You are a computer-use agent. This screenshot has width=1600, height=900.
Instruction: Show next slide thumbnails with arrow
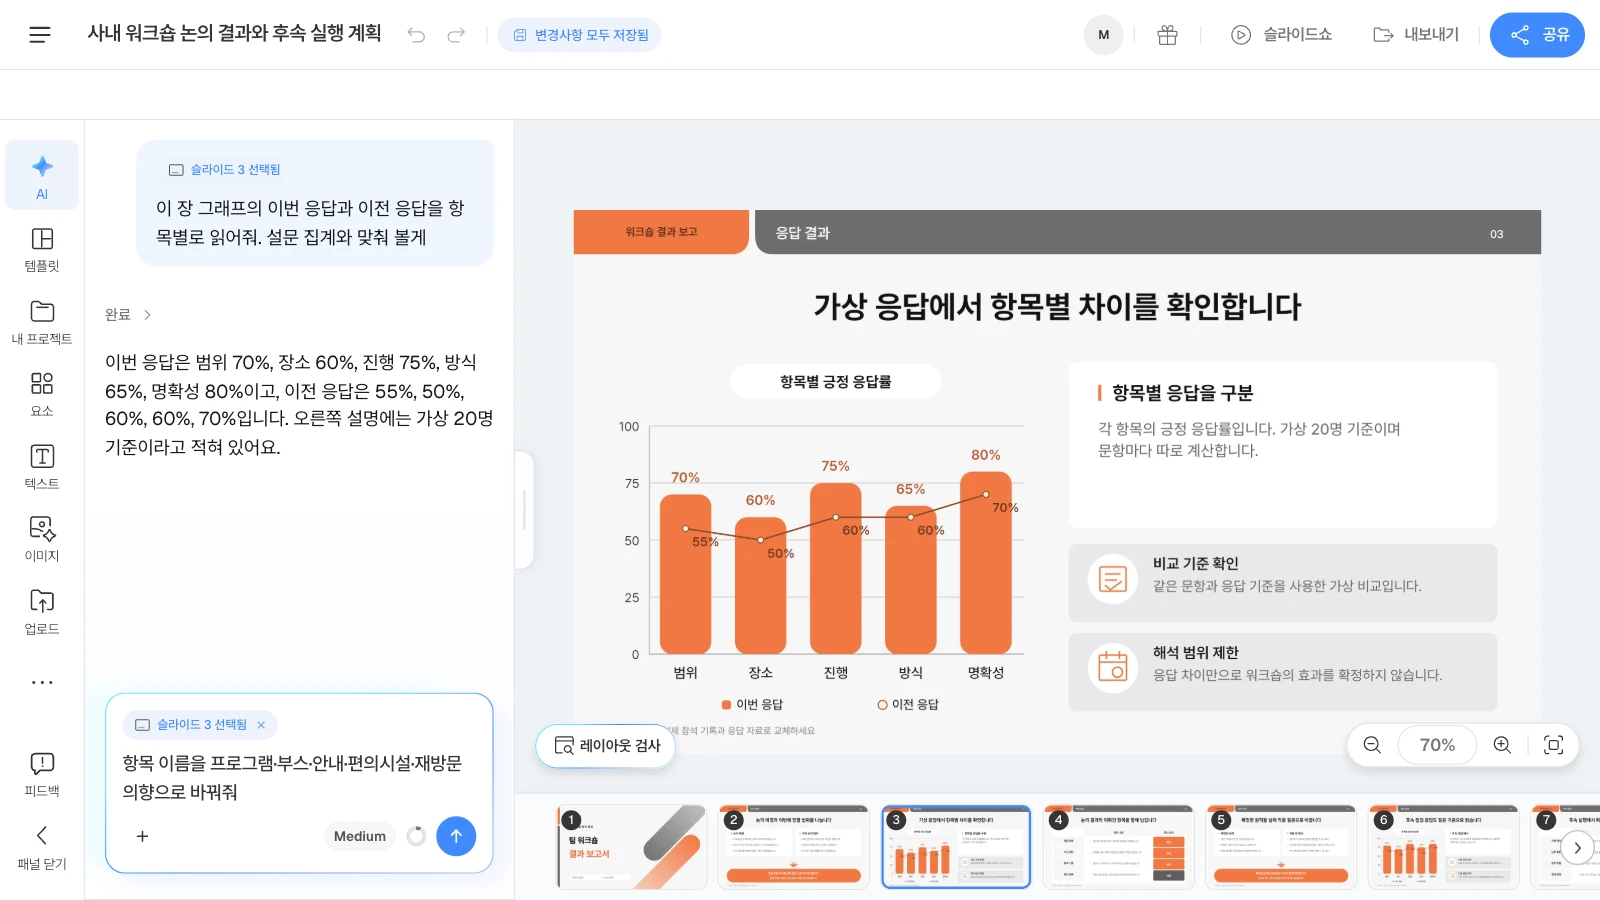click(x=1577, y=848)
